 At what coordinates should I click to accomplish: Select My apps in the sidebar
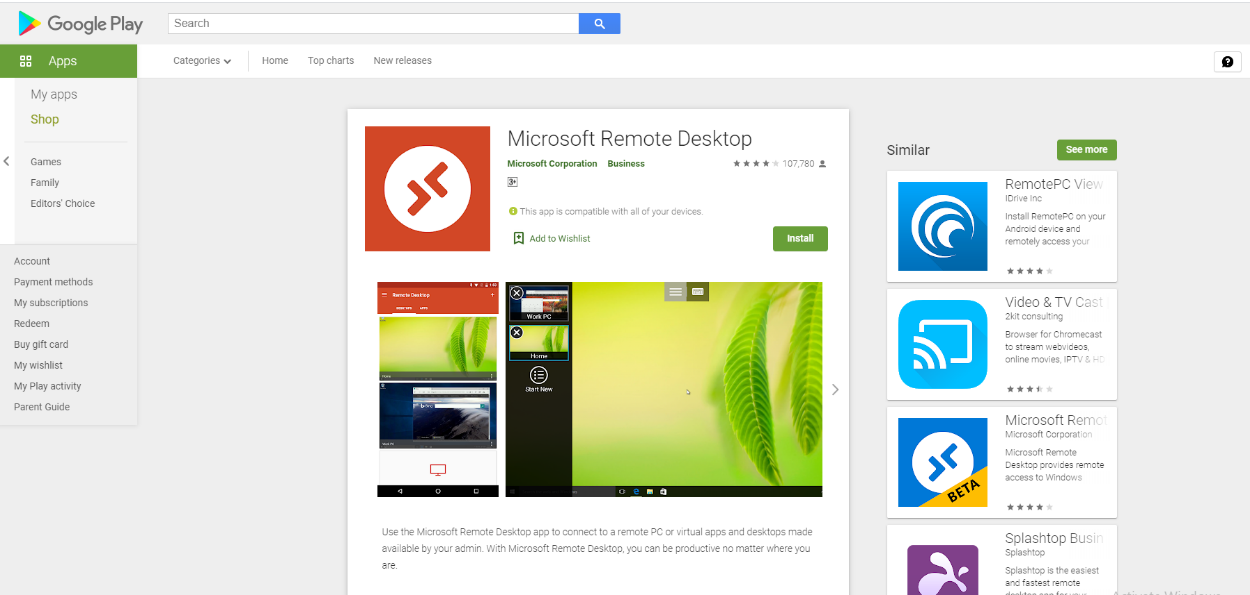pos(54,95)
